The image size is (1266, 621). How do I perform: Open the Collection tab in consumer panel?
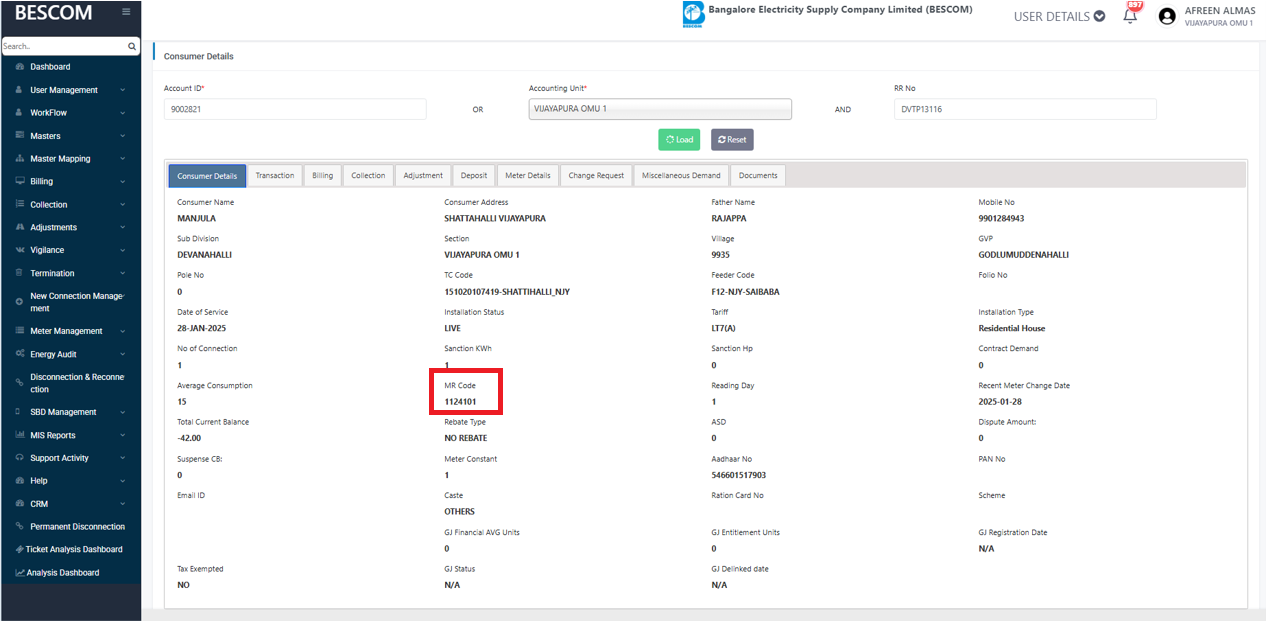click(368, 176)
